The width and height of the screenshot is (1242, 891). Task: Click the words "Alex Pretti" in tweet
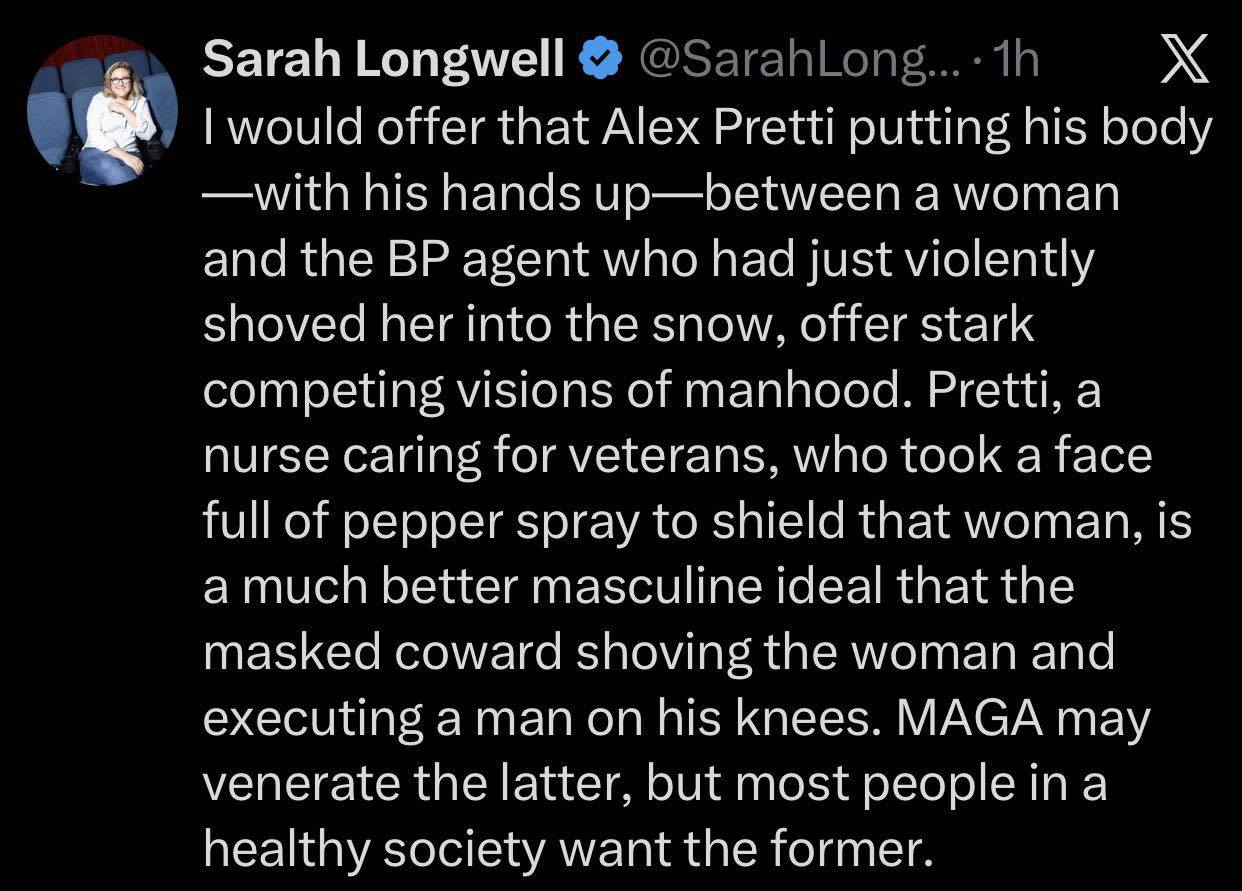[x=719, y=129]
